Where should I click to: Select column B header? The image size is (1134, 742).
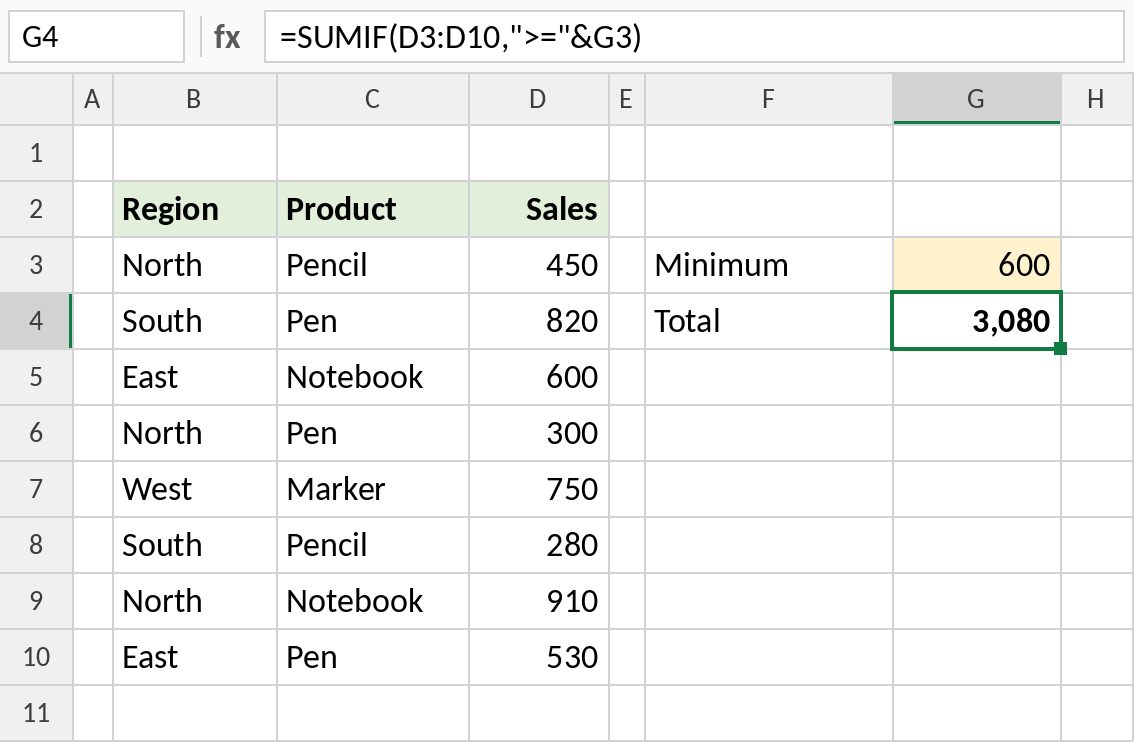[195, 99]
